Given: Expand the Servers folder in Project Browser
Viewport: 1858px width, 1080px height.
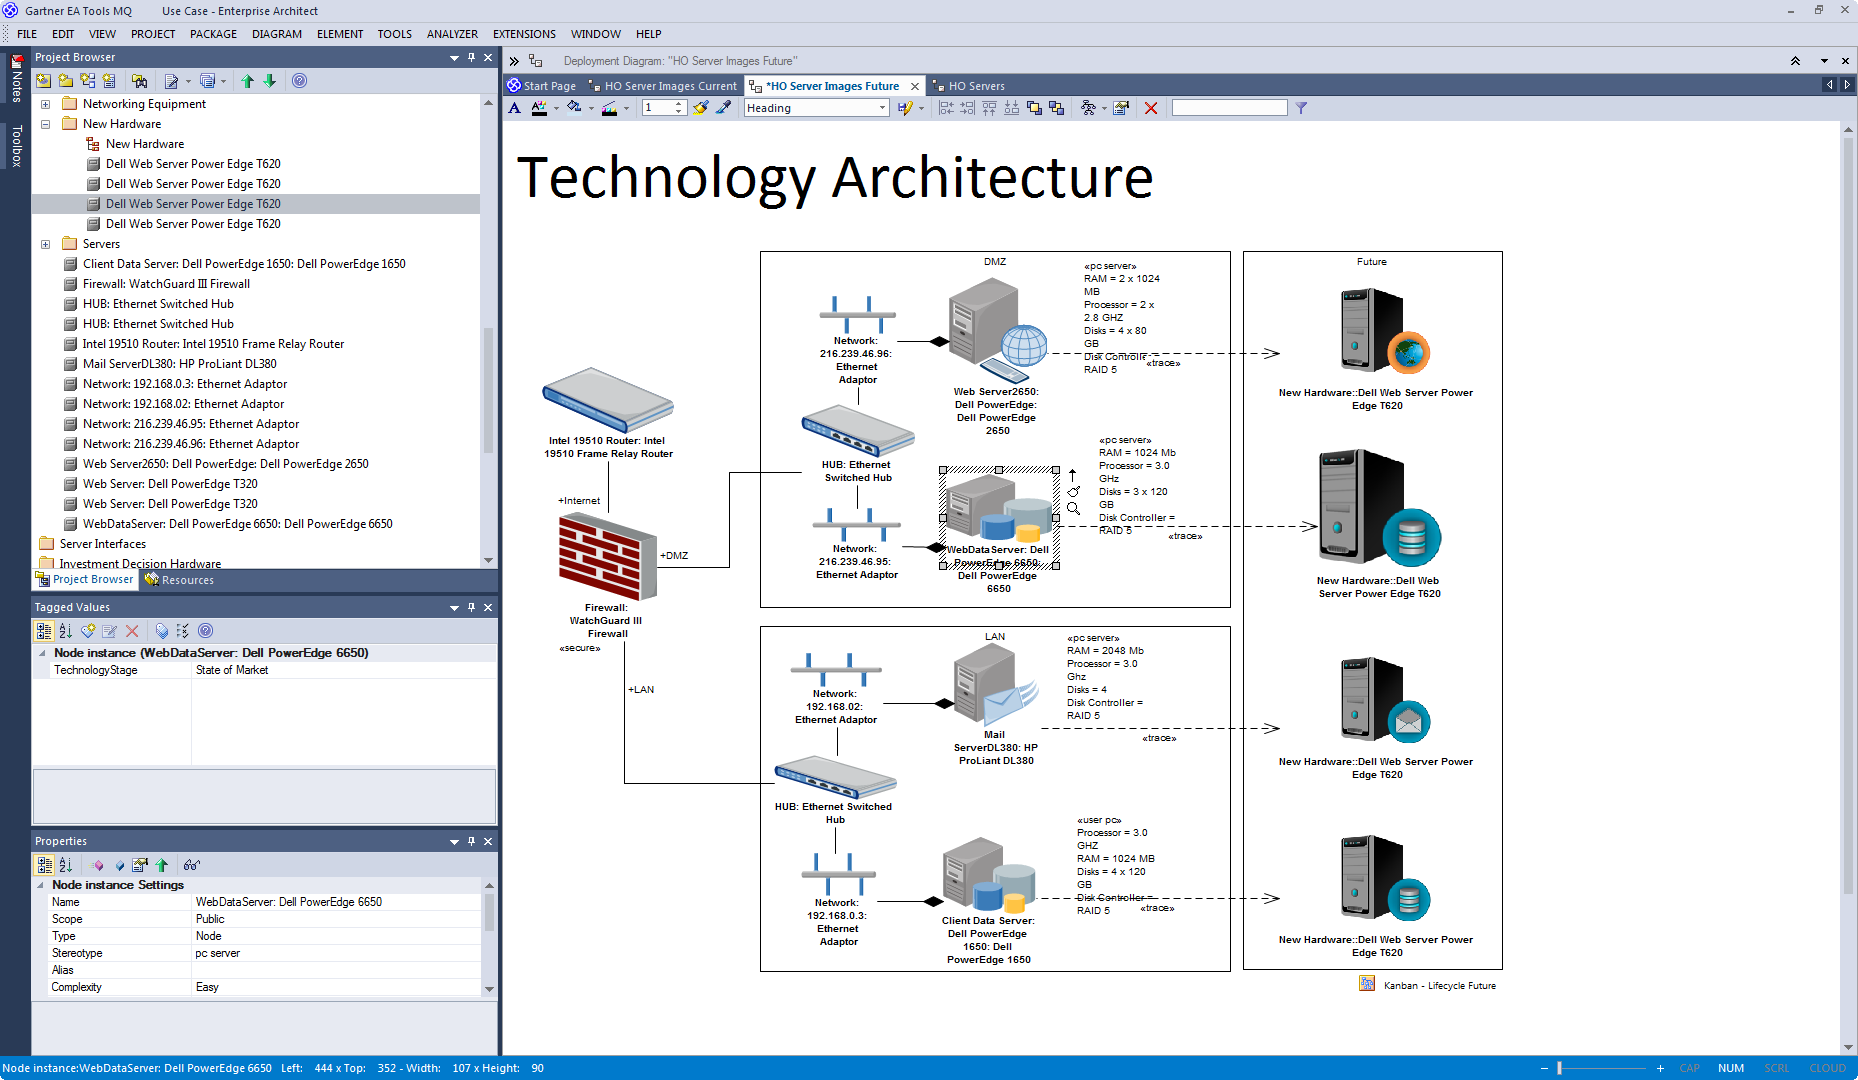Looking at the screenshot, I should coord(46,243).
